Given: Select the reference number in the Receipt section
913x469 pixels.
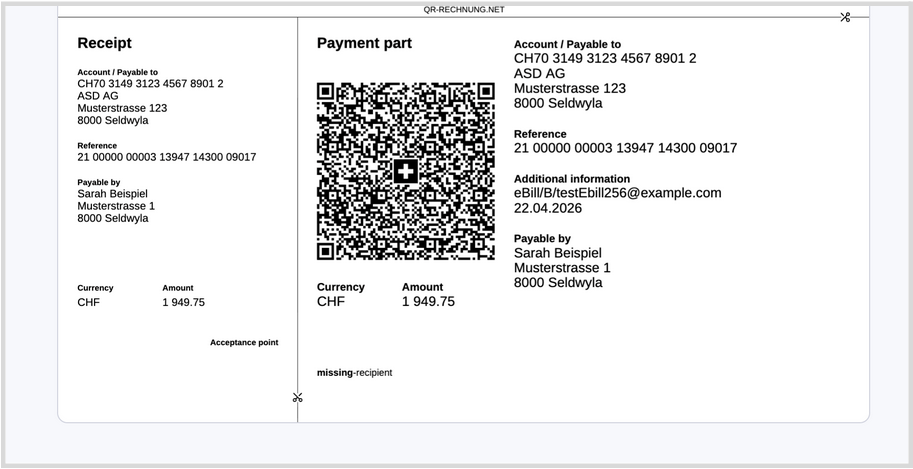Looking at the screenshot, I should (x=167, y=157).
